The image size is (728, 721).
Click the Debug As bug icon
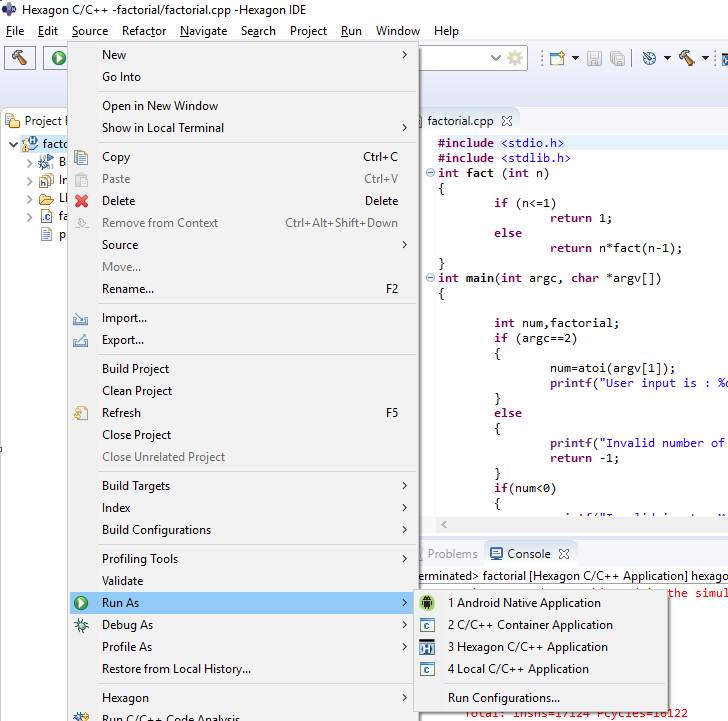click(81, 625)
